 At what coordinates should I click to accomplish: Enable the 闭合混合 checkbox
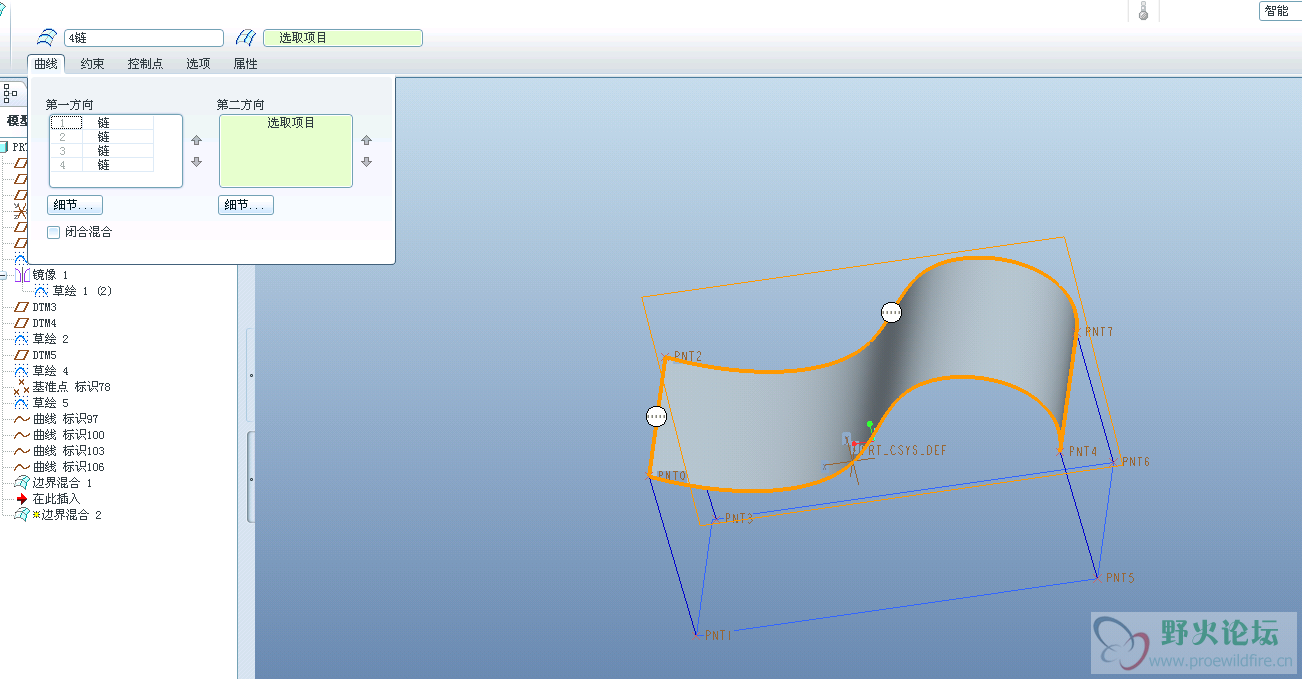point(54,232)
